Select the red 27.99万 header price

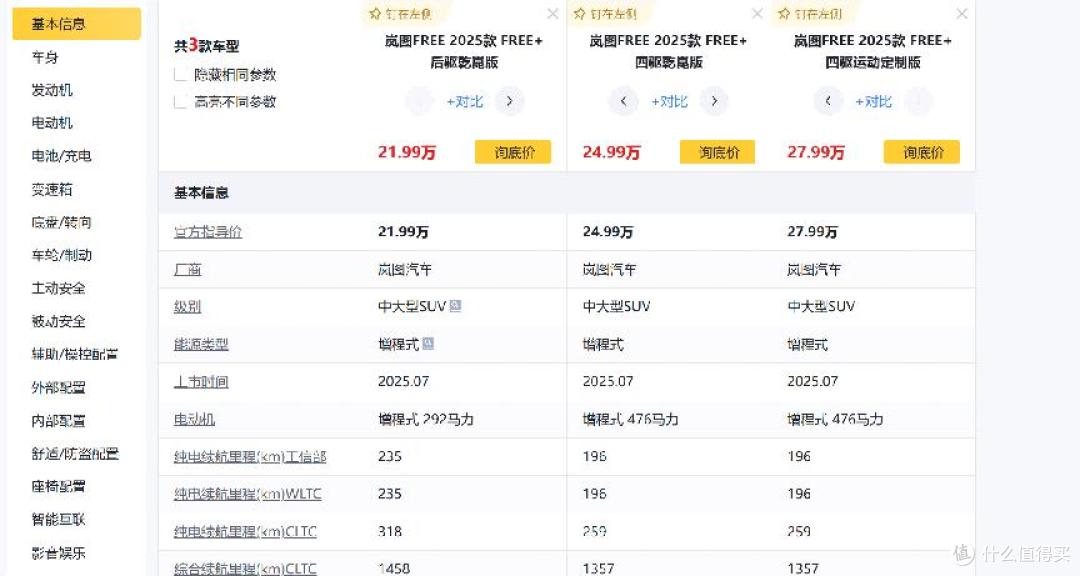click(x=816, y=152)
